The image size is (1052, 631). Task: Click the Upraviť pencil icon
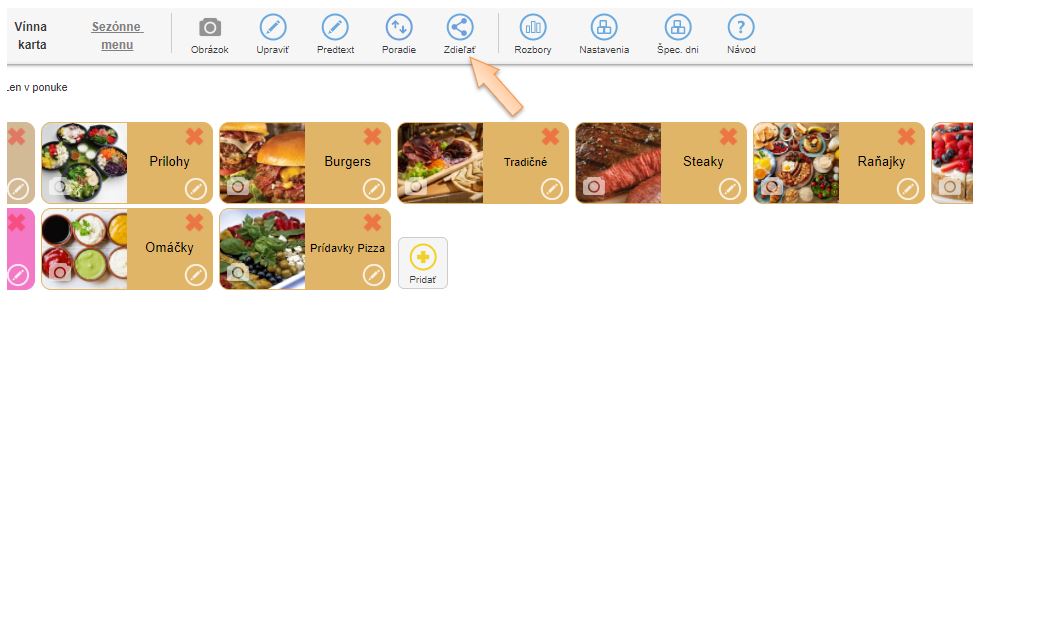click(272, 27)
